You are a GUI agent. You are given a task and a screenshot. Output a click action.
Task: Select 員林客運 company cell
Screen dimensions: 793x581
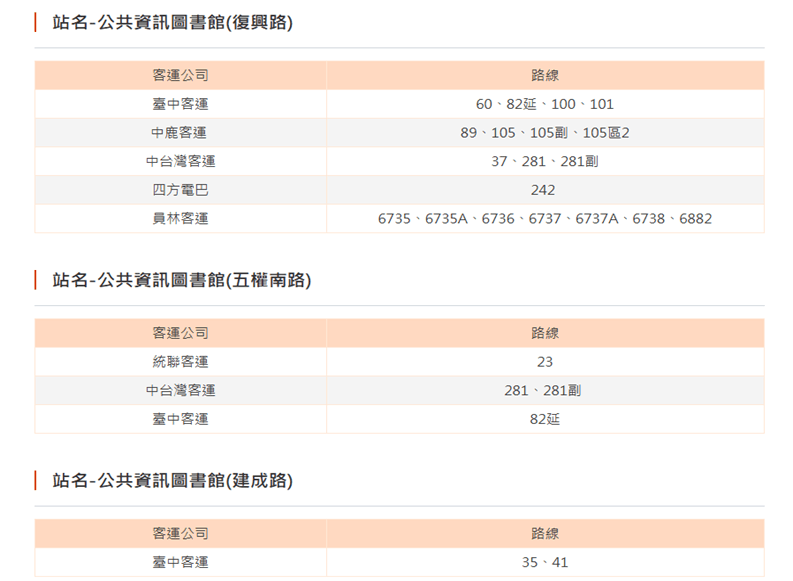coord(181,218)
